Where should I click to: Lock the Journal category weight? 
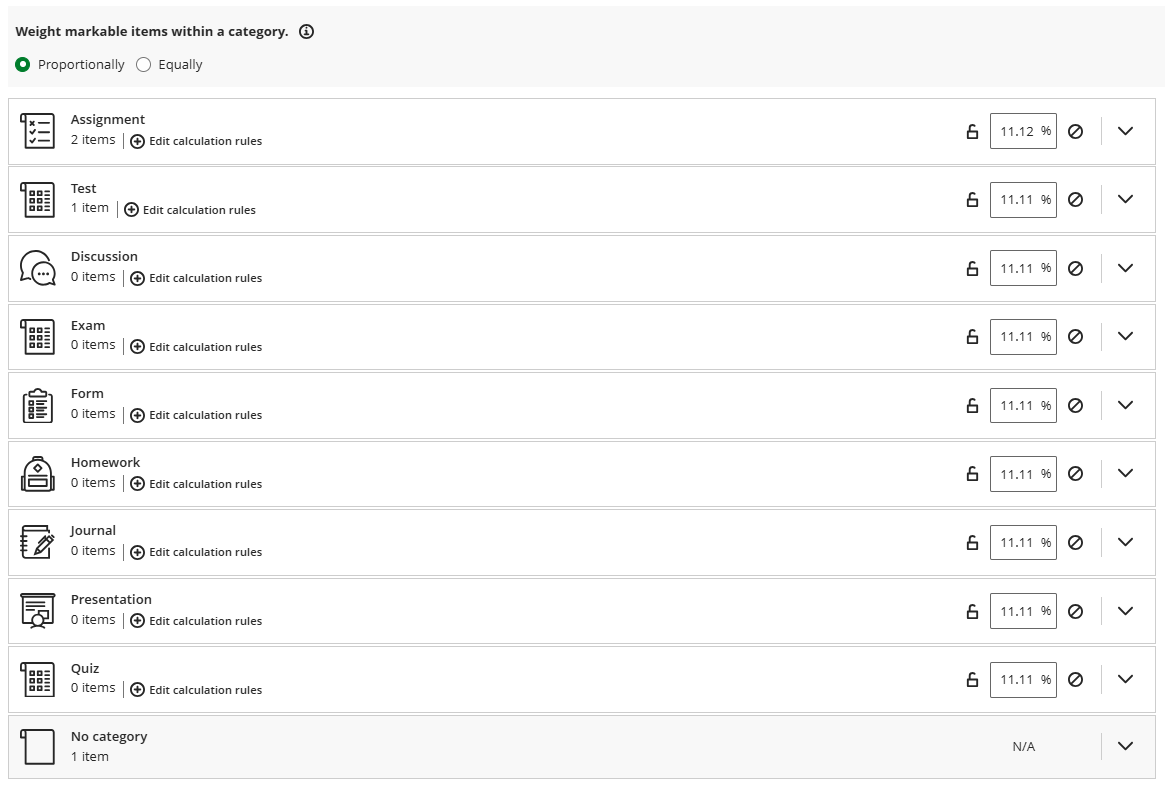(x=972, y=543)
